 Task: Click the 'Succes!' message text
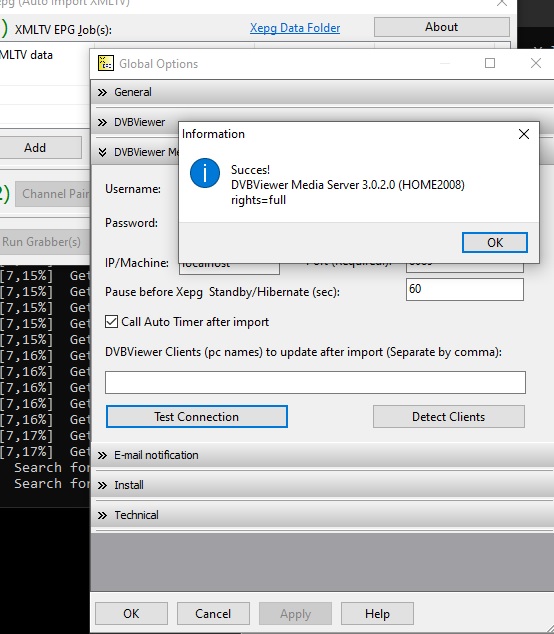pos(250,169)
